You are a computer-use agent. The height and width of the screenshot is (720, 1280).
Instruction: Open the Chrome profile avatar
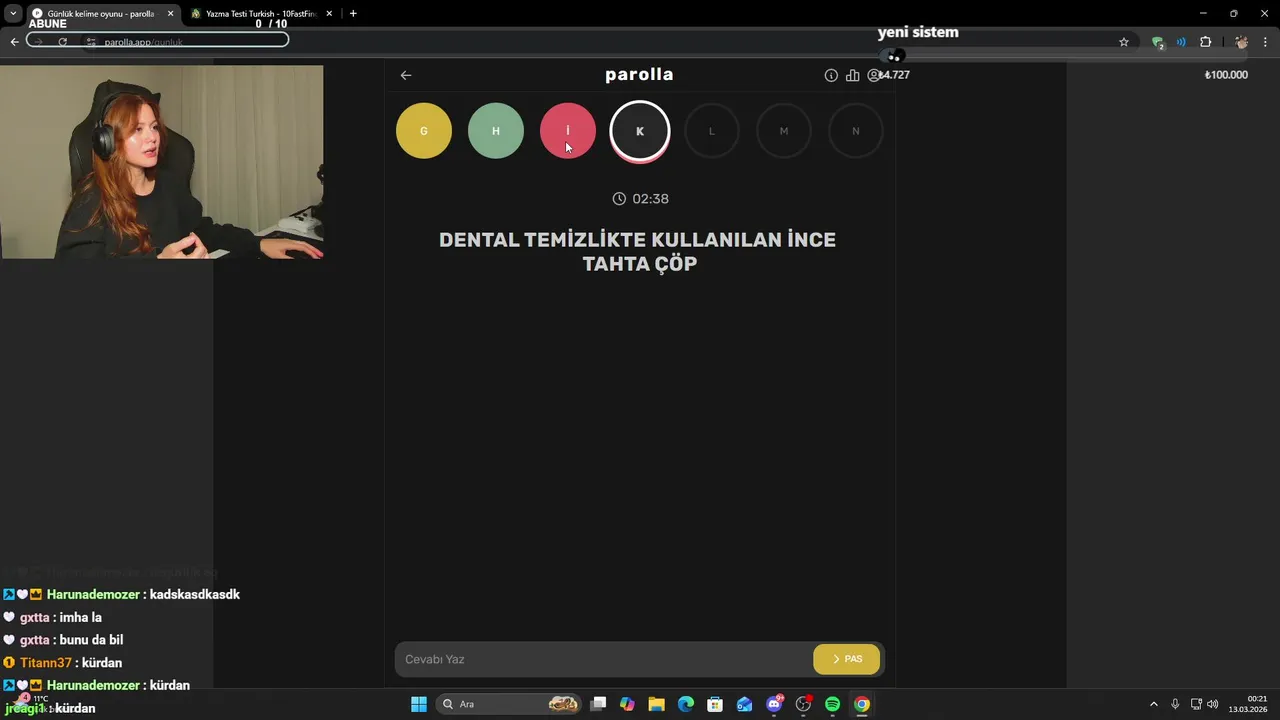[x=1241, y=42]
